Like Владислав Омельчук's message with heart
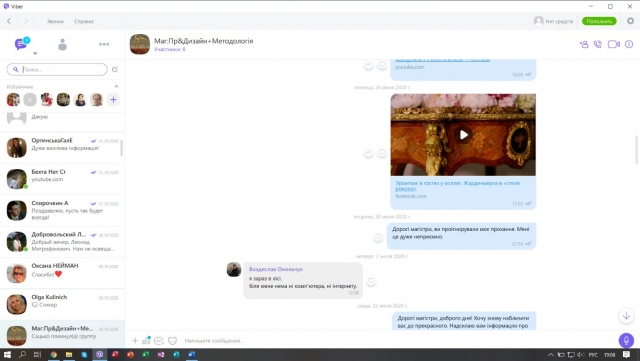The image size is (640, 361). pos(371,281)
